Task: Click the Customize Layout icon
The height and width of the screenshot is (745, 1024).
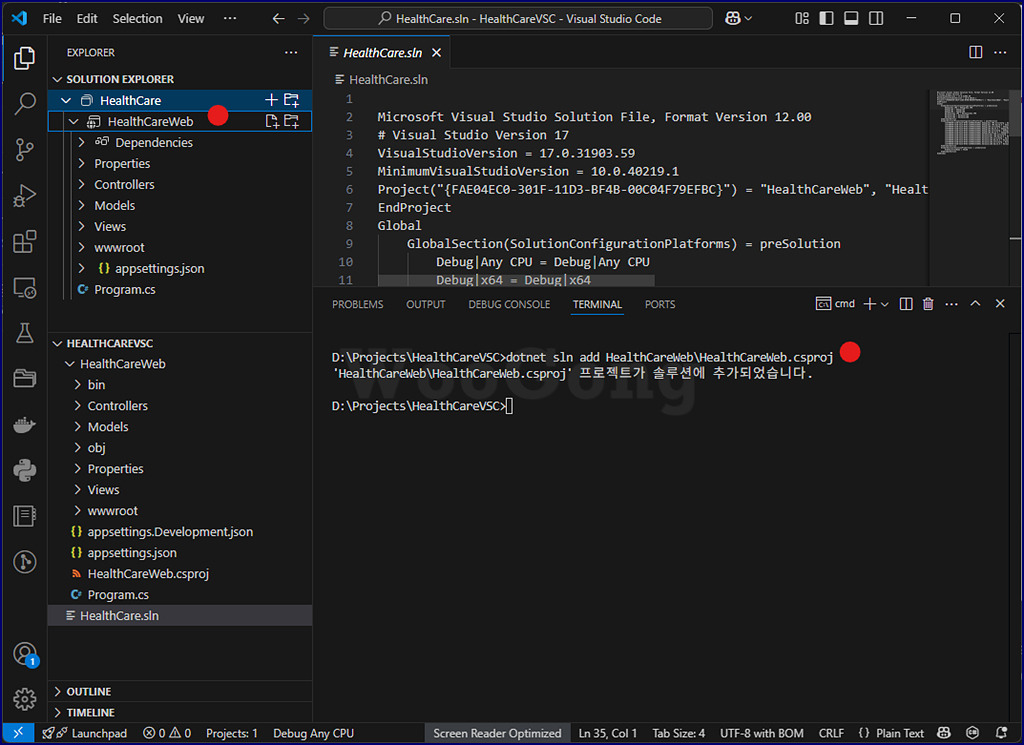Action: 802,18
